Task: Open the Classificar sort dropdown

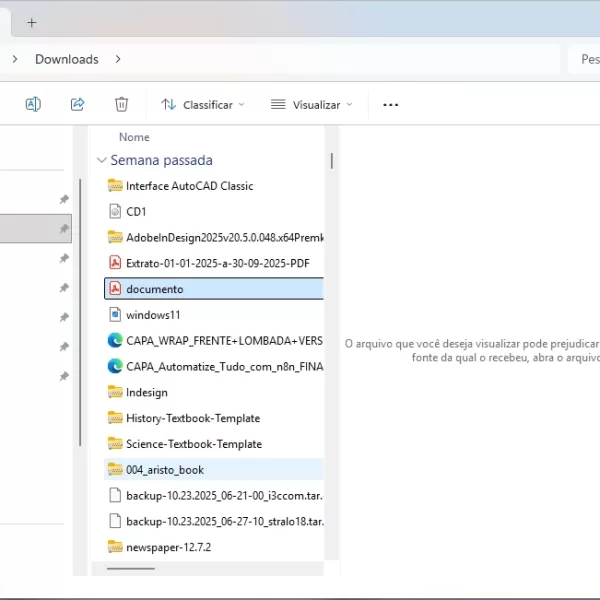Action: point(202,105)
